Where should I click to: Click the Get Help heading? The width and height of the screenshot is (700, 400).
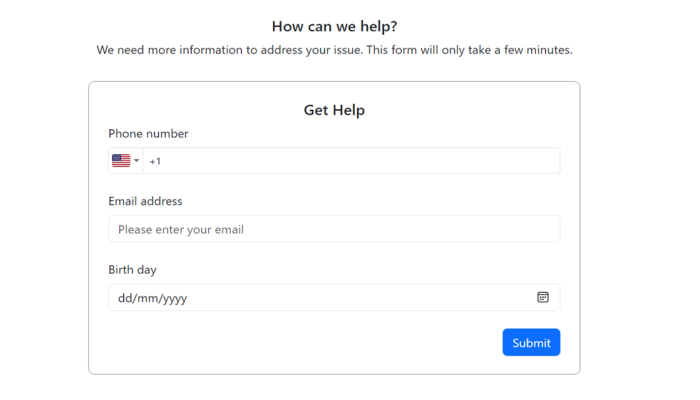(334, 110)
